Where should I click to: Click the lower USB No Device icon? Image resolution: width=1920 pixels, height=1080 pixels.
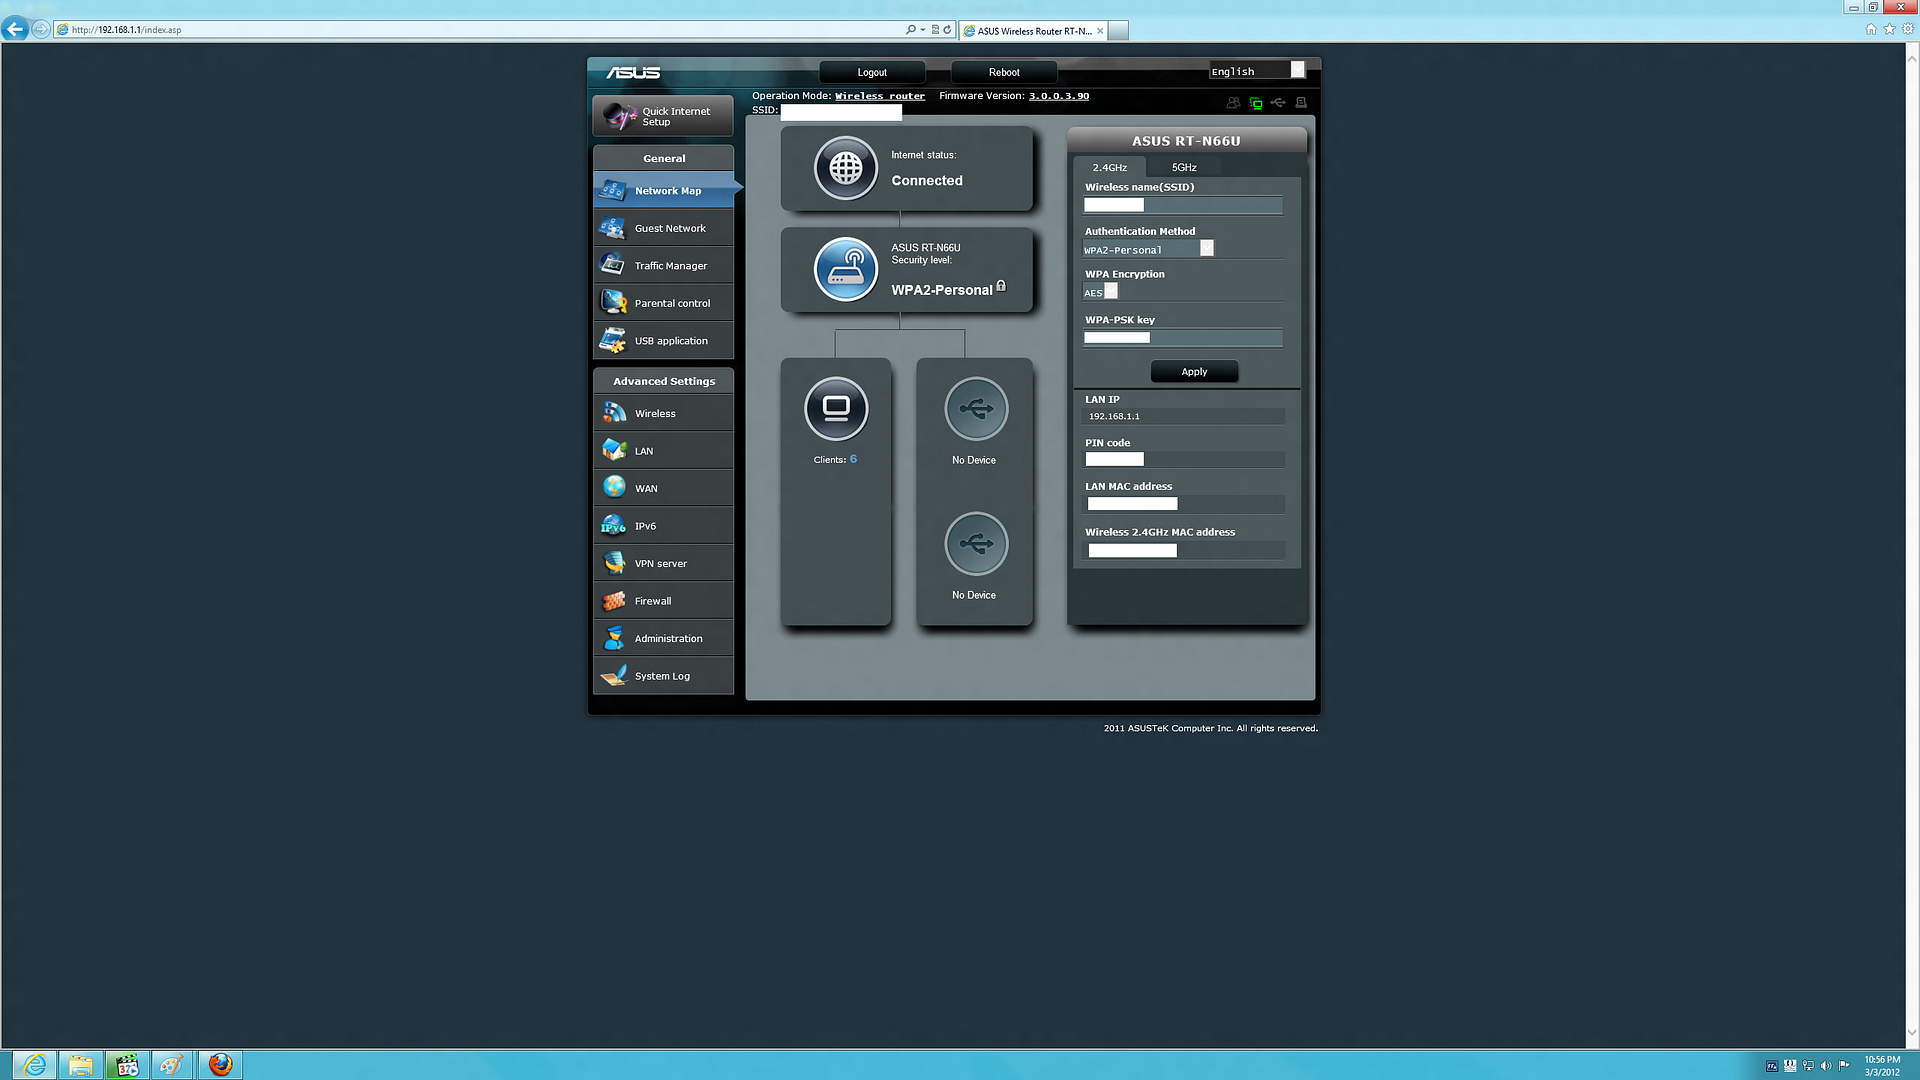tap(975, 543)
